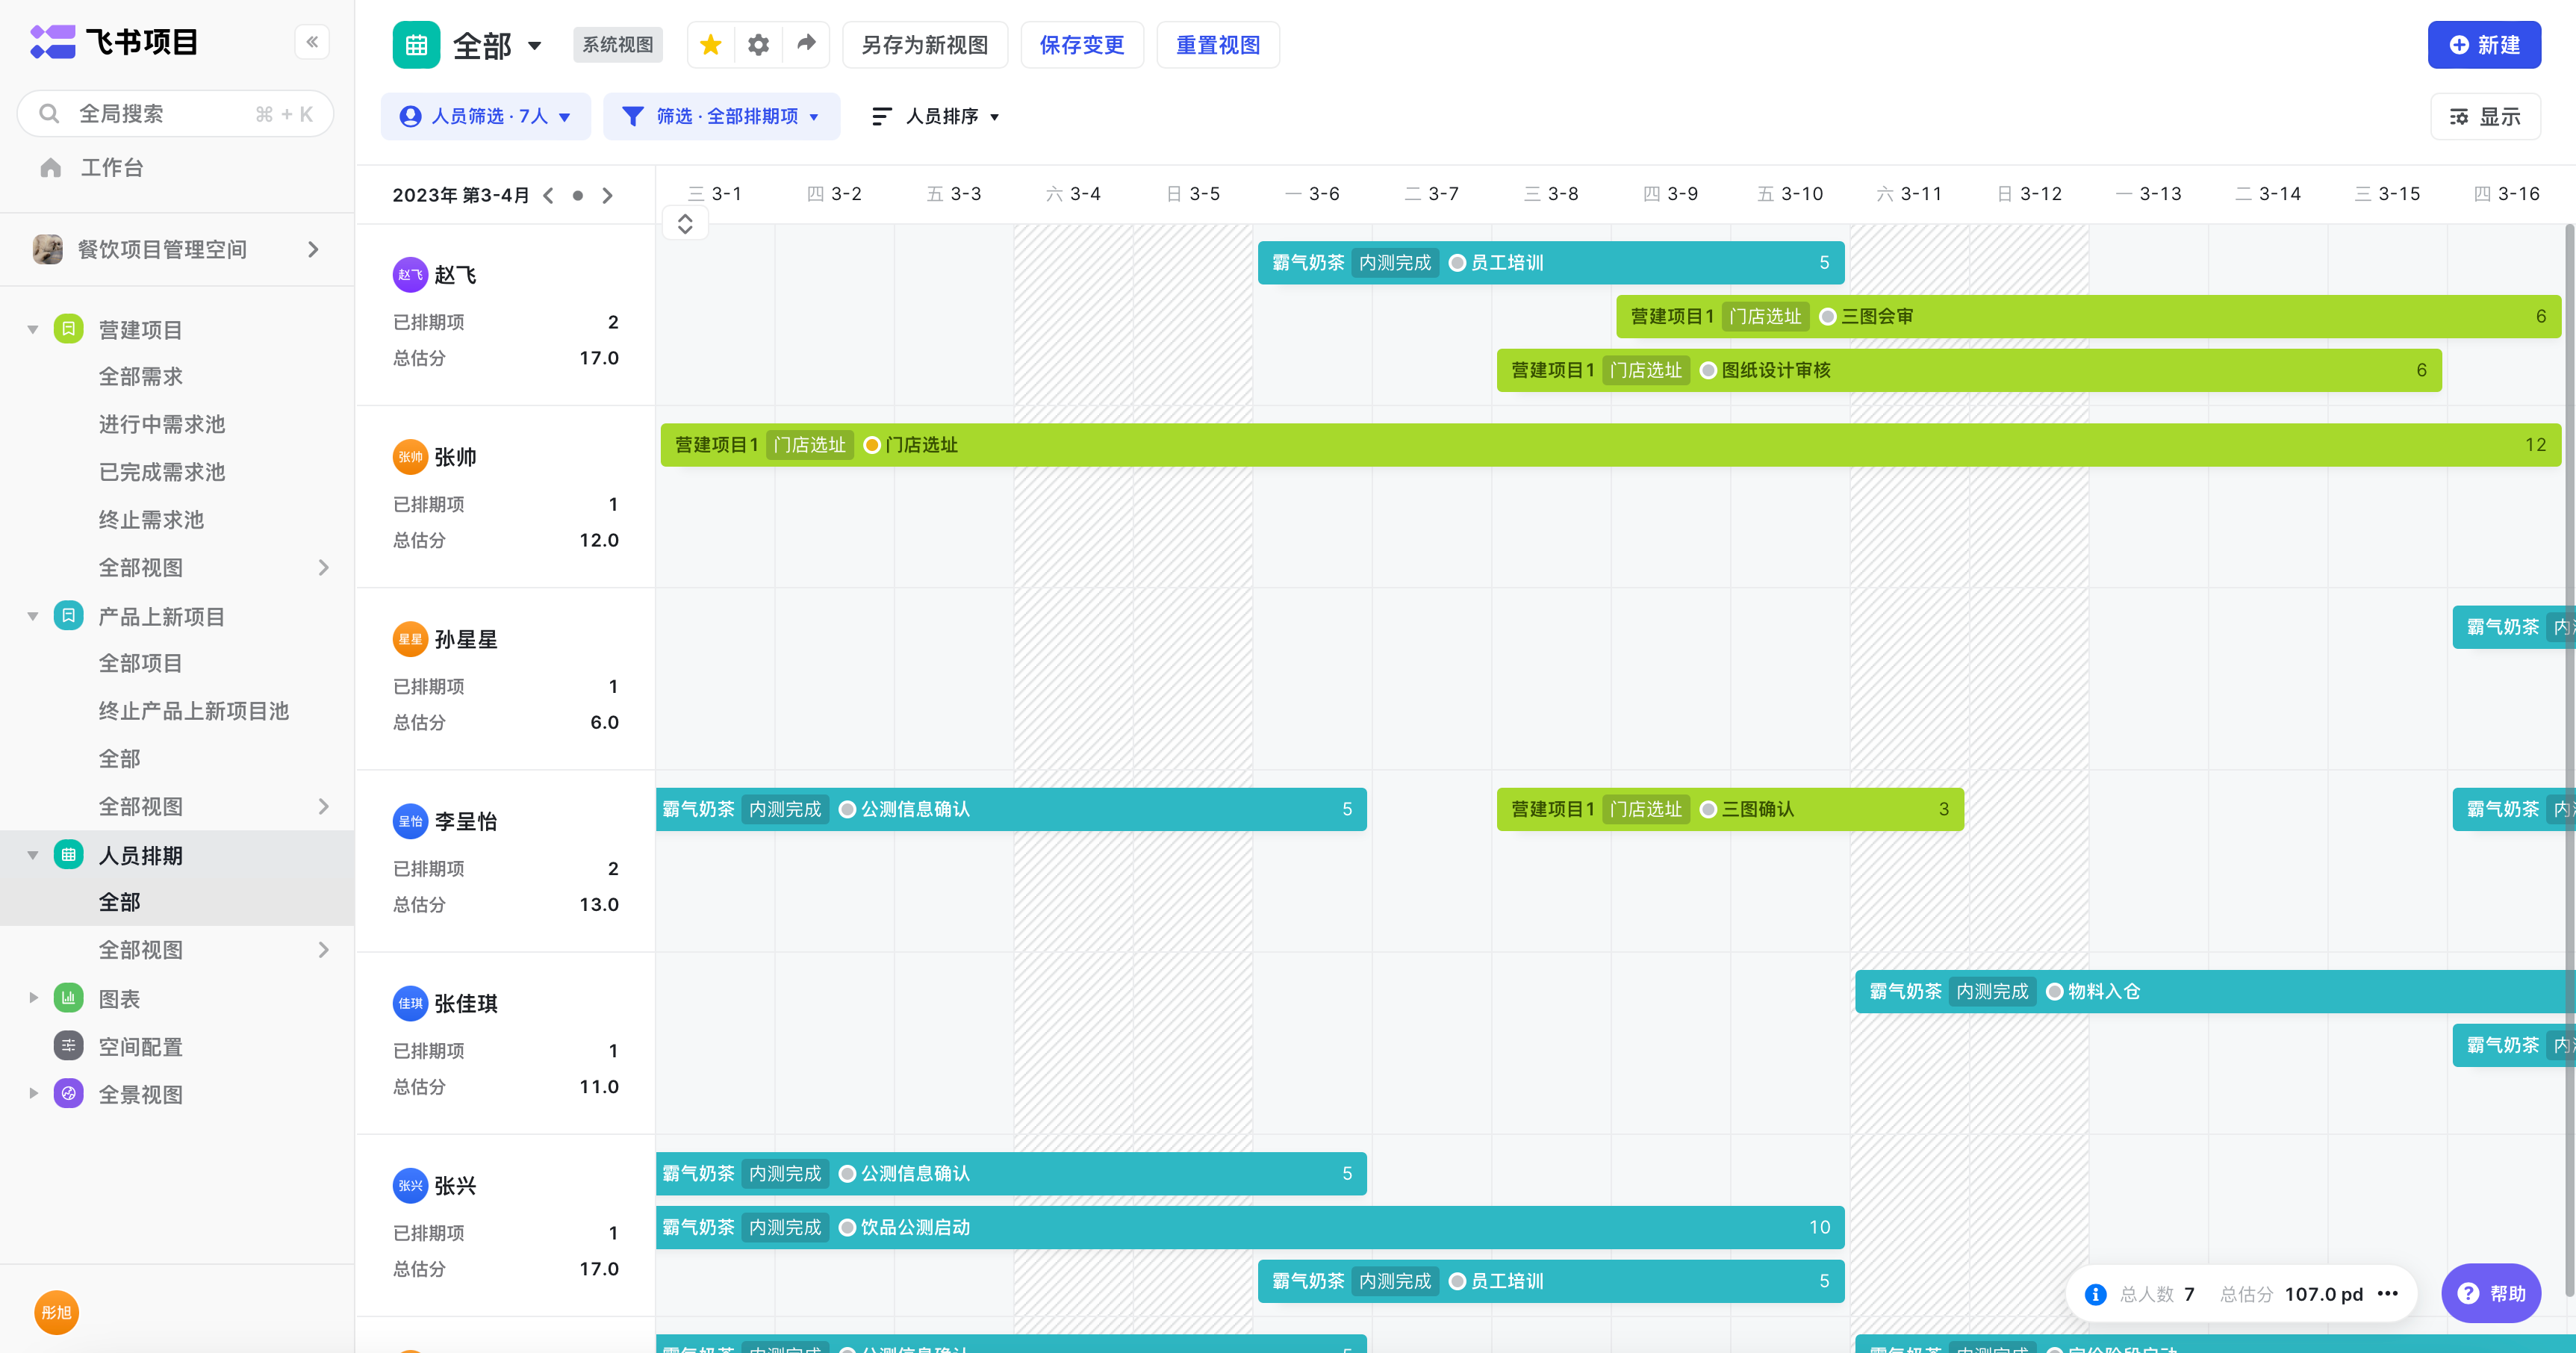
Task: Select 全部需求 in sidebar
Action: pos(141,377)
